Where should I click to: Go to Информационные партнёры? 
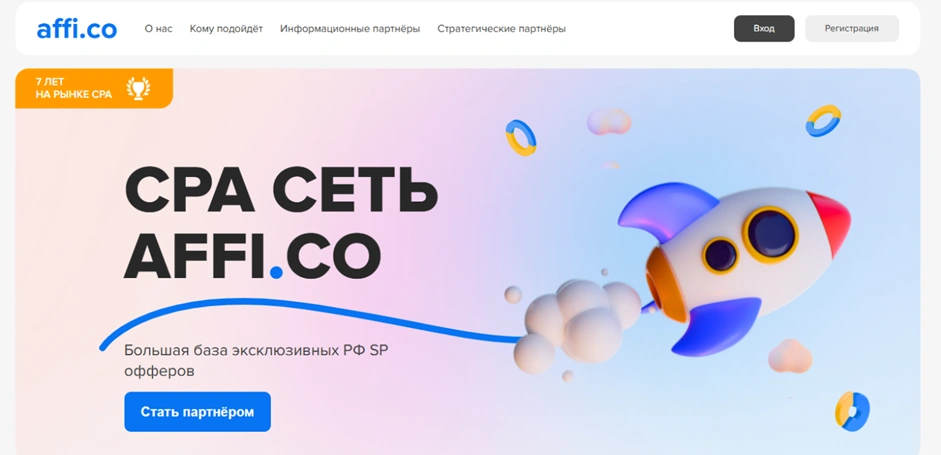pyautogui.click(x=350, y=29)
